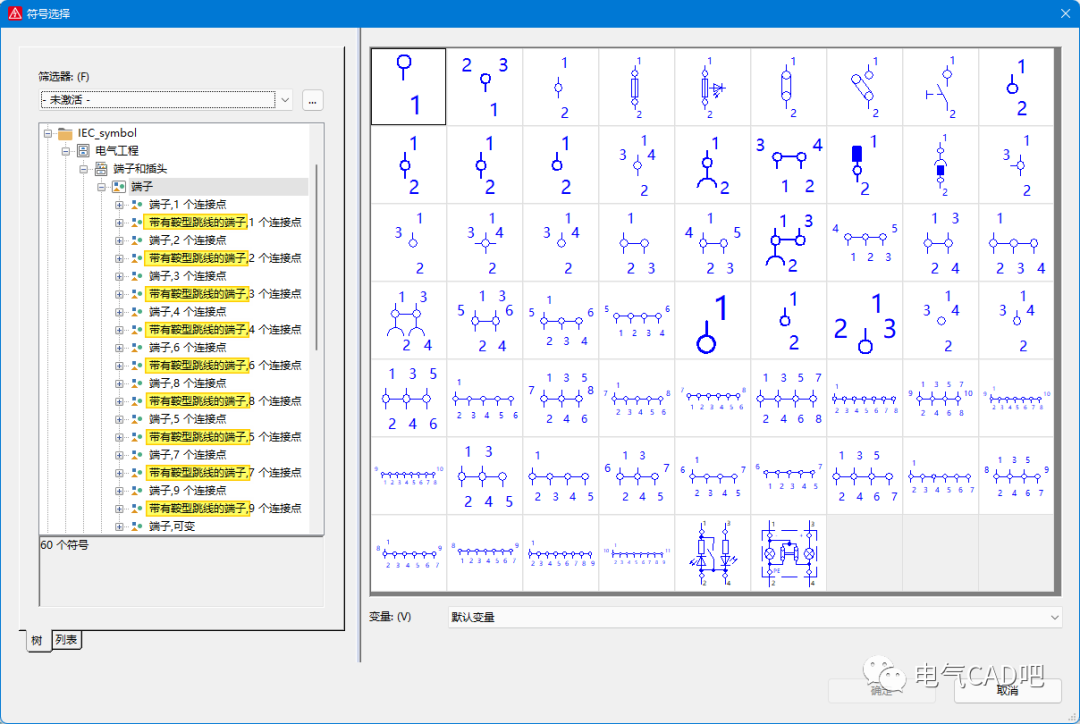Viewport: 1080px width, 724px height.
Task: Select 带有鞍型跳线的端子,7 个连接点 item
Action: (225, 473)
